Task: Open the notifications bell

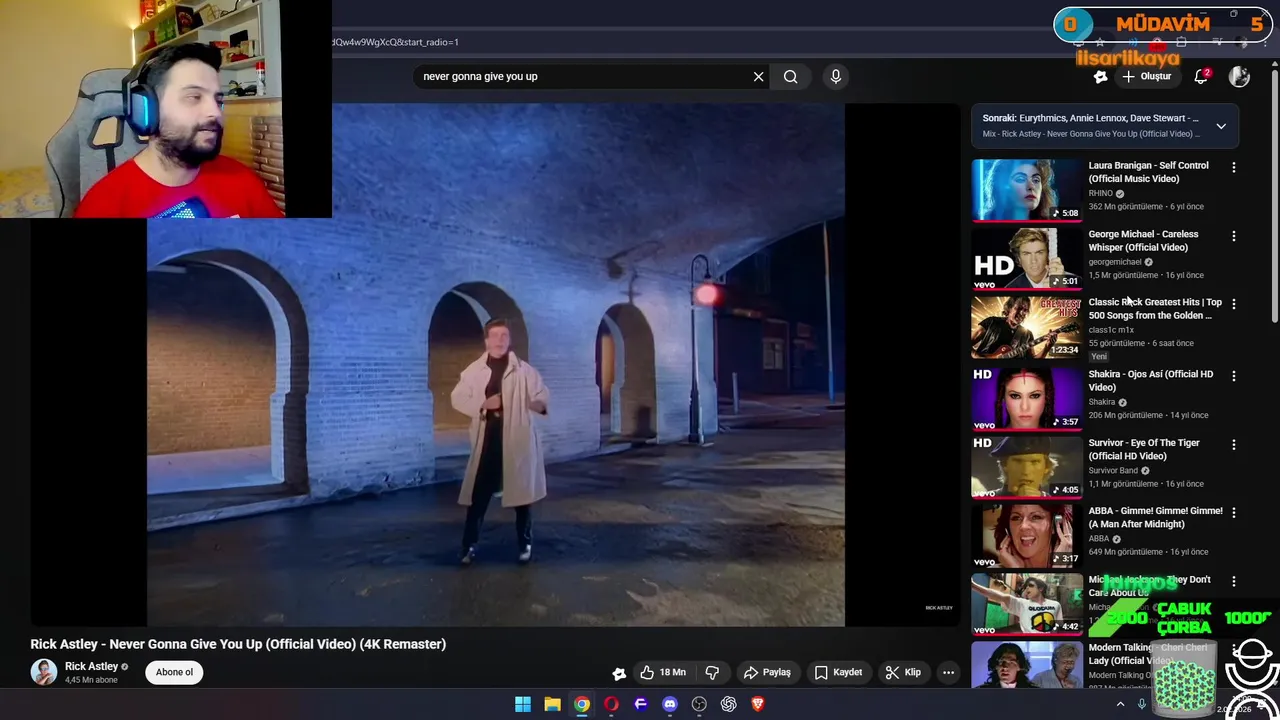Action: [x=1202, y=76]
